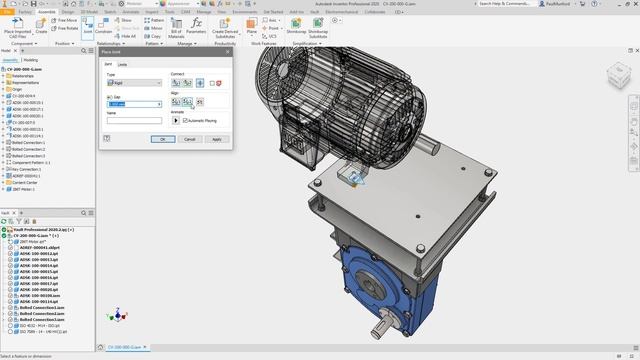
Task: Click status circle beside Bolted Connection1.iam in Vault
Action: tap(11, 307)
